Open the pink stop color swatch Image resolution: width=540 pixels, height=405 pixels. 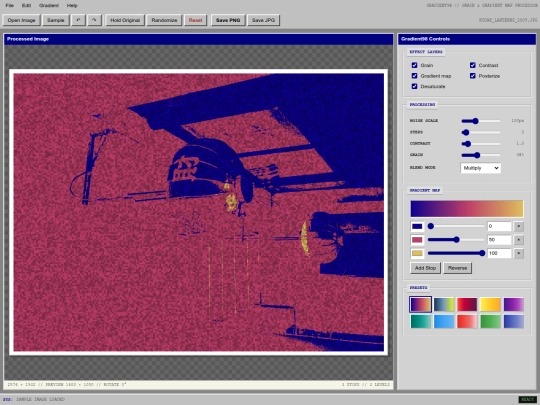click(417, 240)
